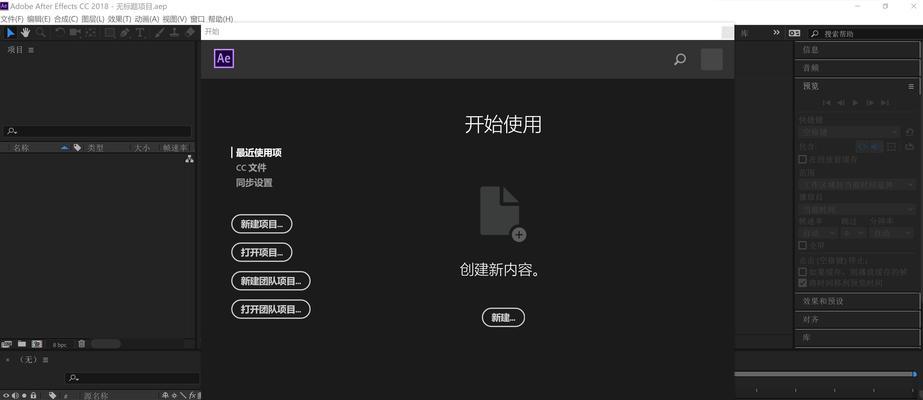Image resolution: width=923 pixels, height=400 pixels.
Task: Open the File menu
Action: (12, 19)
